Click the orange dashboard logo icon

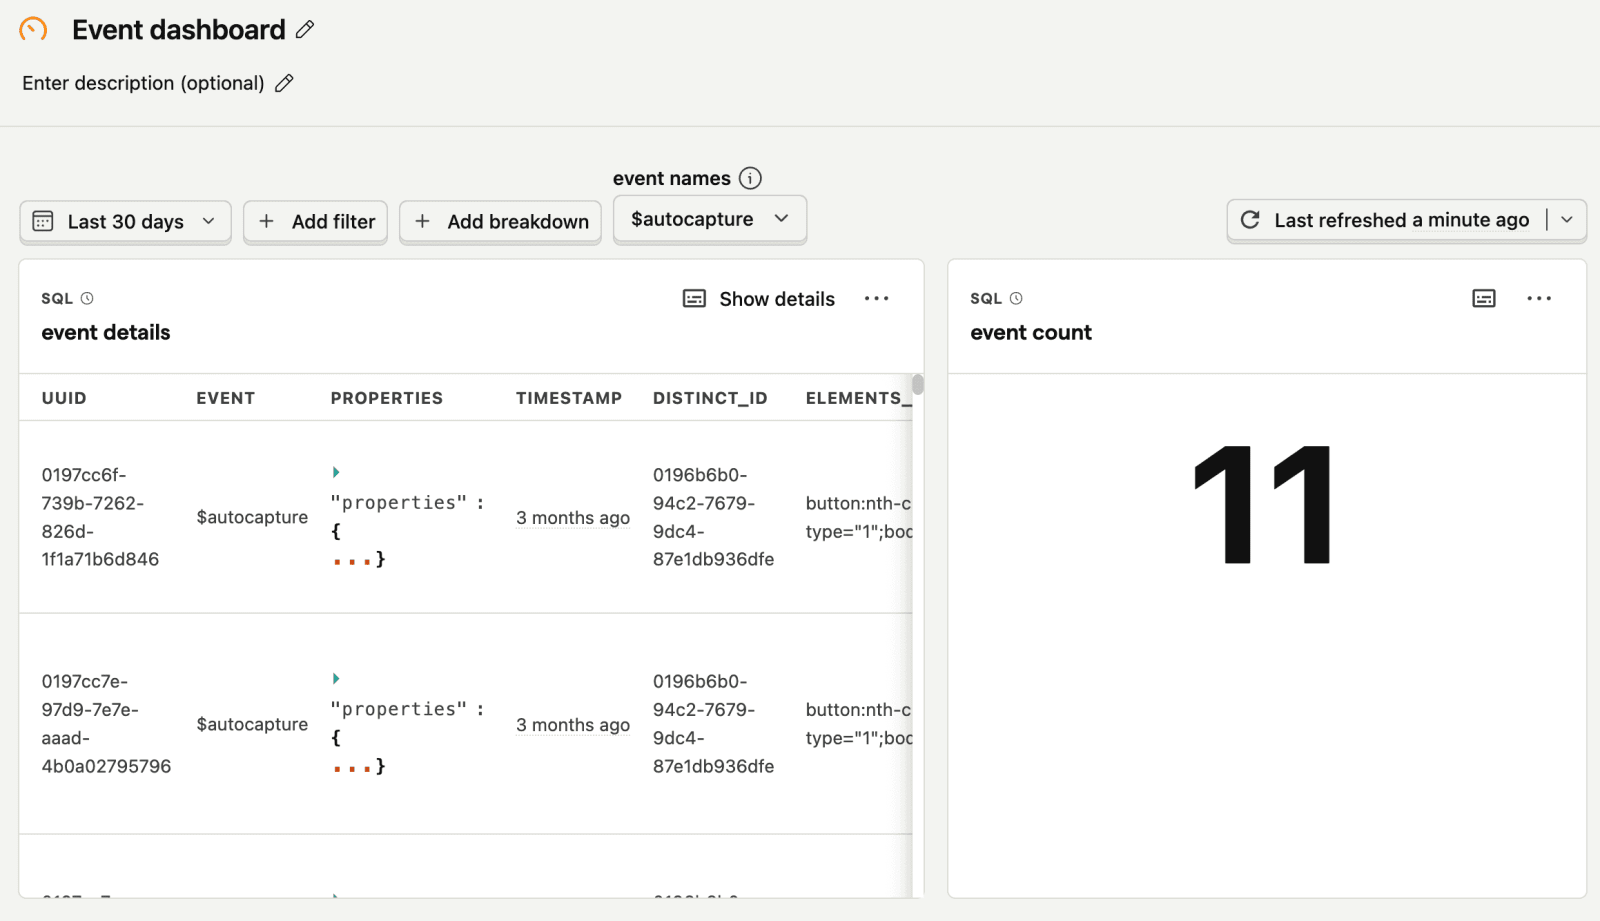click(x=33, y=29)
